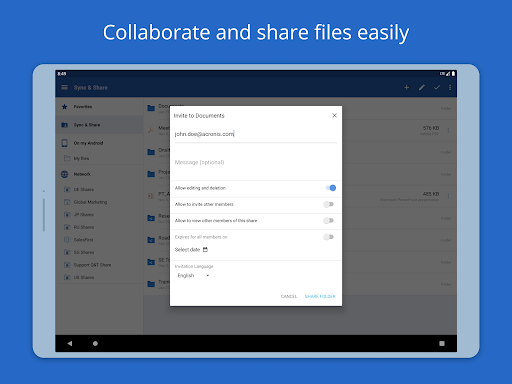
Task: Open Network section in the sidebar
Action: tap(100, 174)
